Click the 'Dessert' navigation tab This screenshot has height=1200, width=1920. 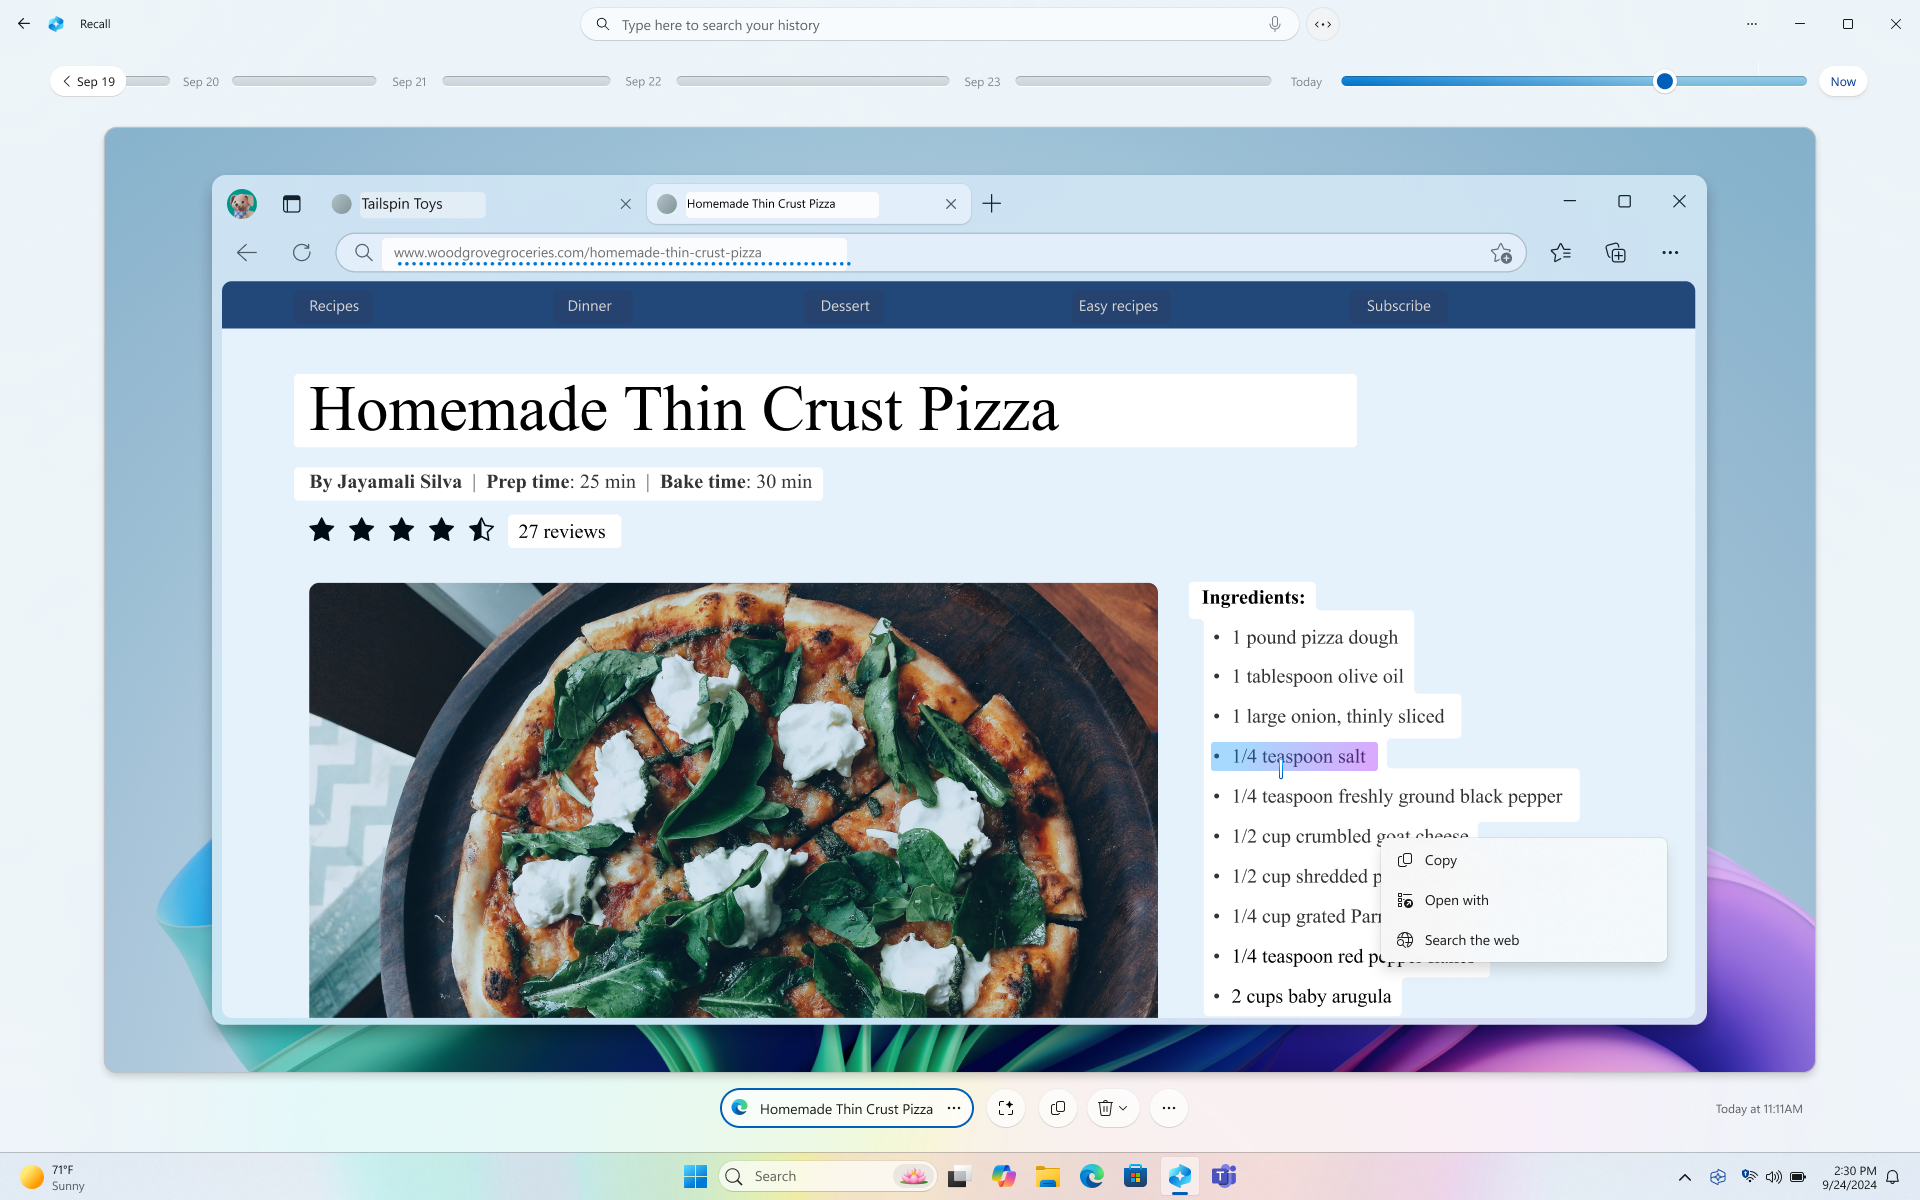tap(846, 306)
